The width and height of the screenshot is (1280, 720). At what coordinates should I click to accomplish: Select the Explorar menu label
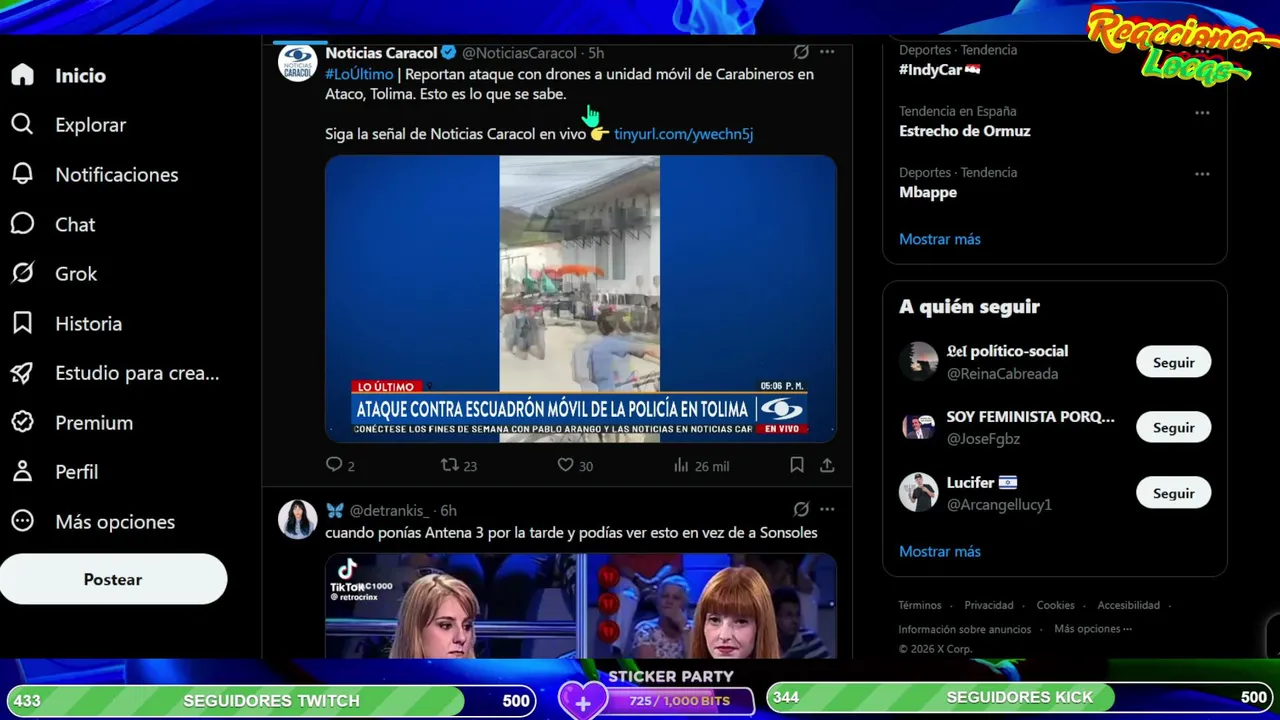90,125
